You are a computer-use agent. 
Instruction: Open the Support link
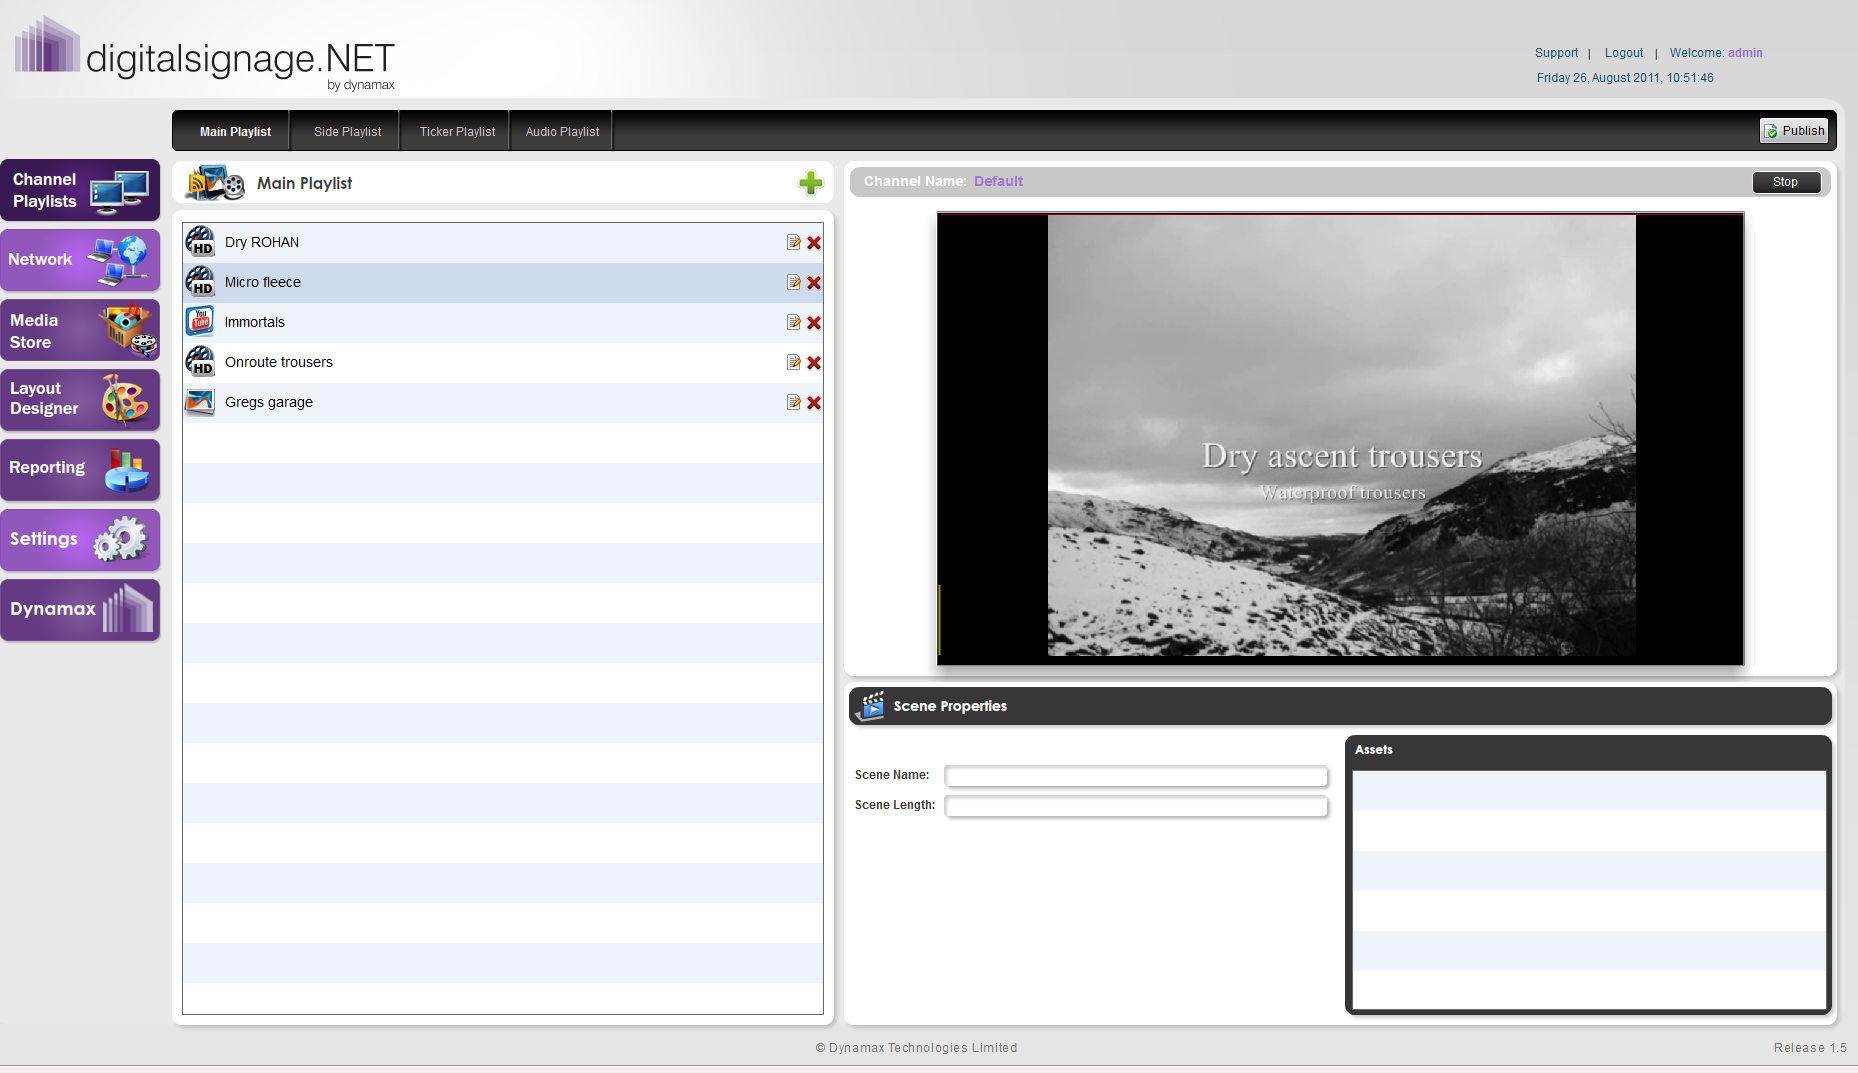1556,53
